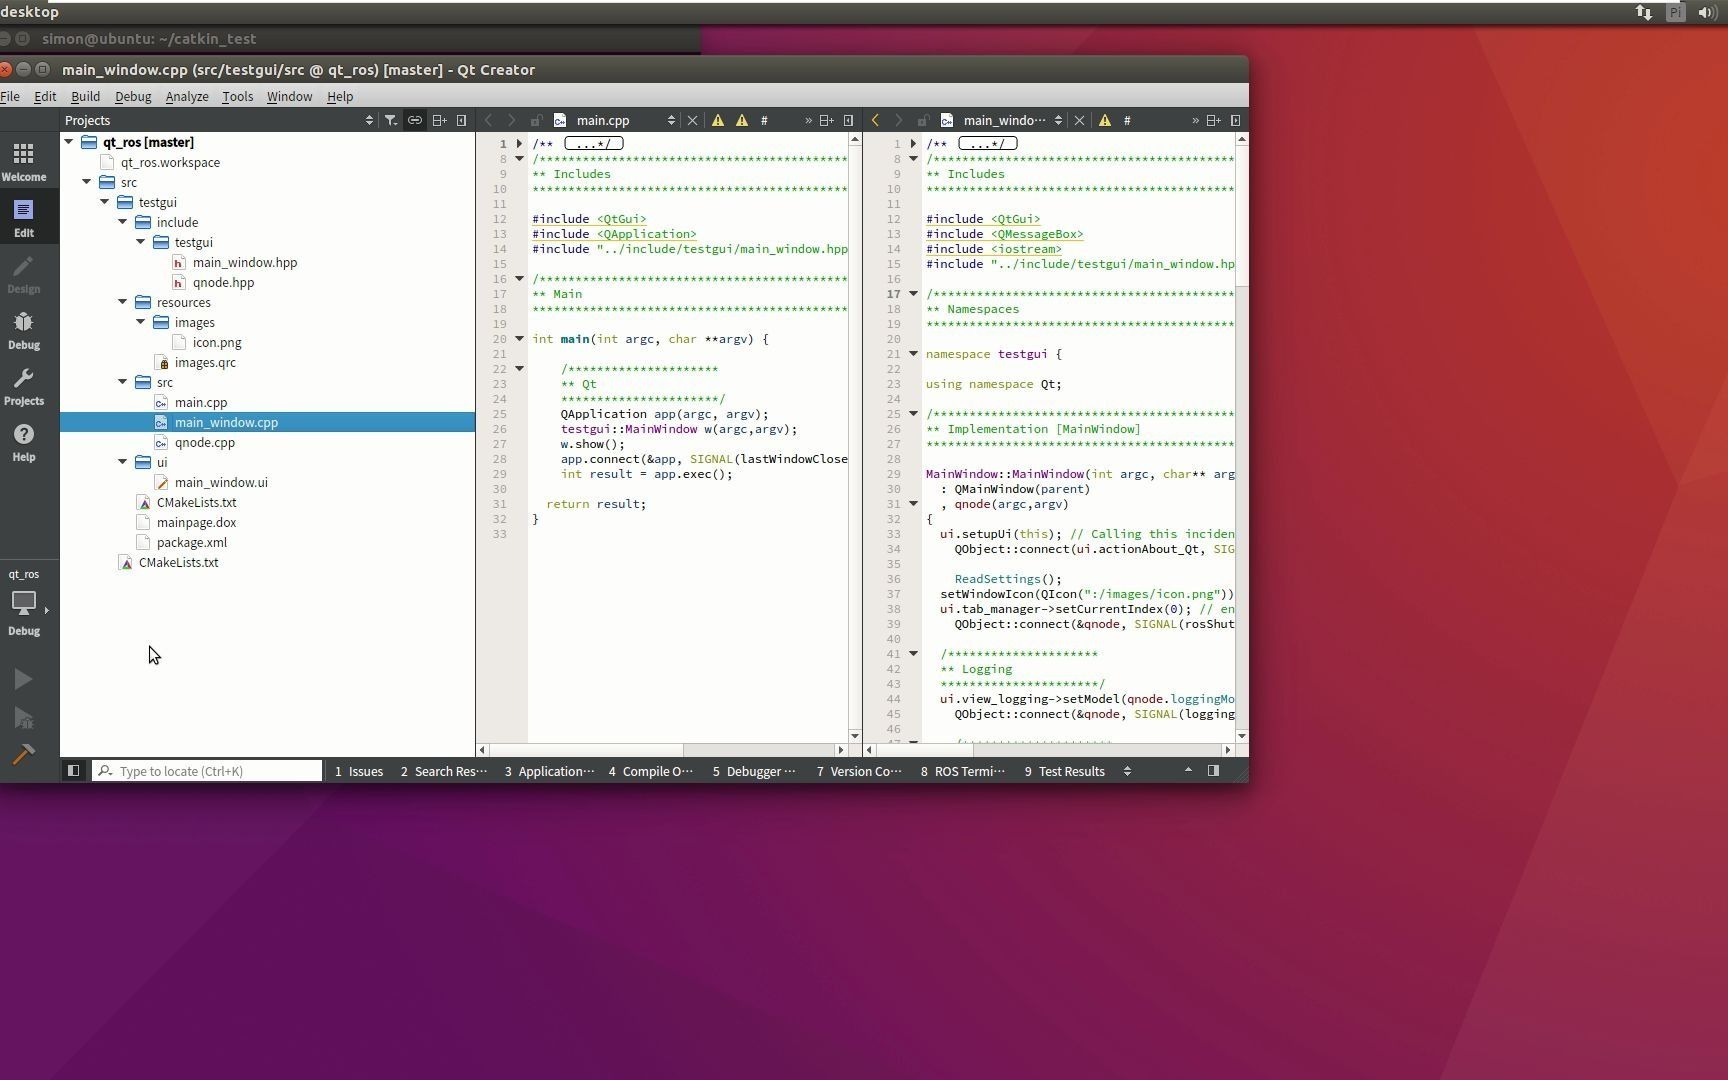Collapse the include folder
The width and height of the screenshot is (1728, 1080).
123,222
